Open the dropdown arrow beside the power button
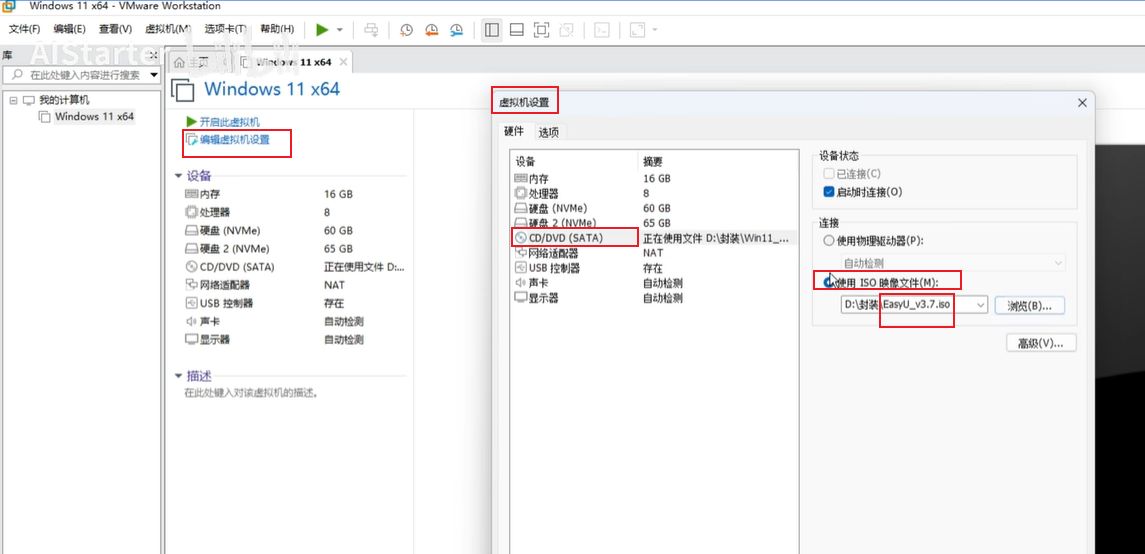The image size is (1145, 554). coord(340,30)
